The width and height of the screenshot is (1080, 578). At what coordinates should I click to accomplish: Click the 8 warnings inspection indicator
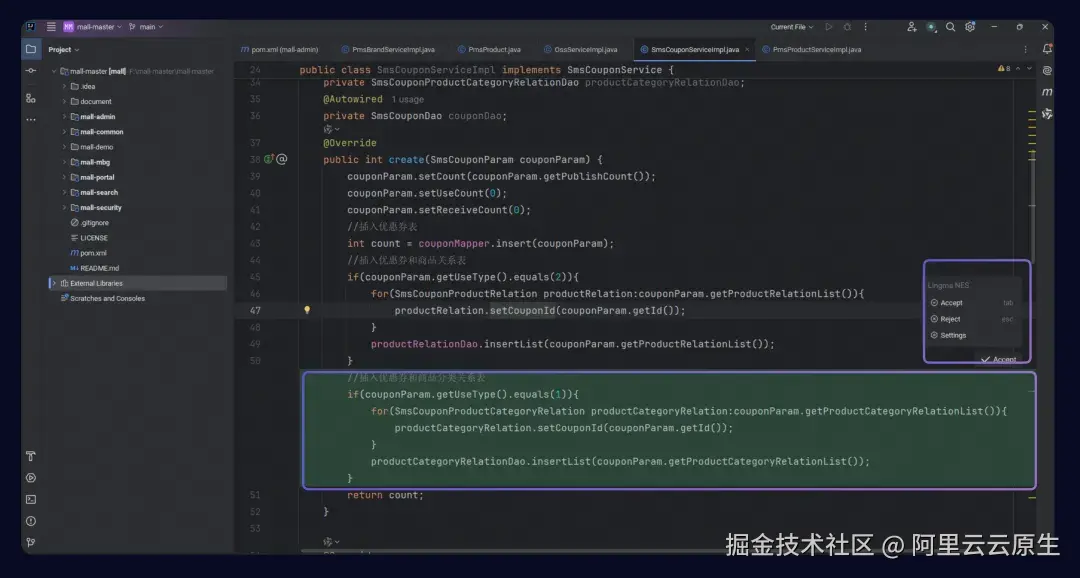click(x=1004, y=69)
